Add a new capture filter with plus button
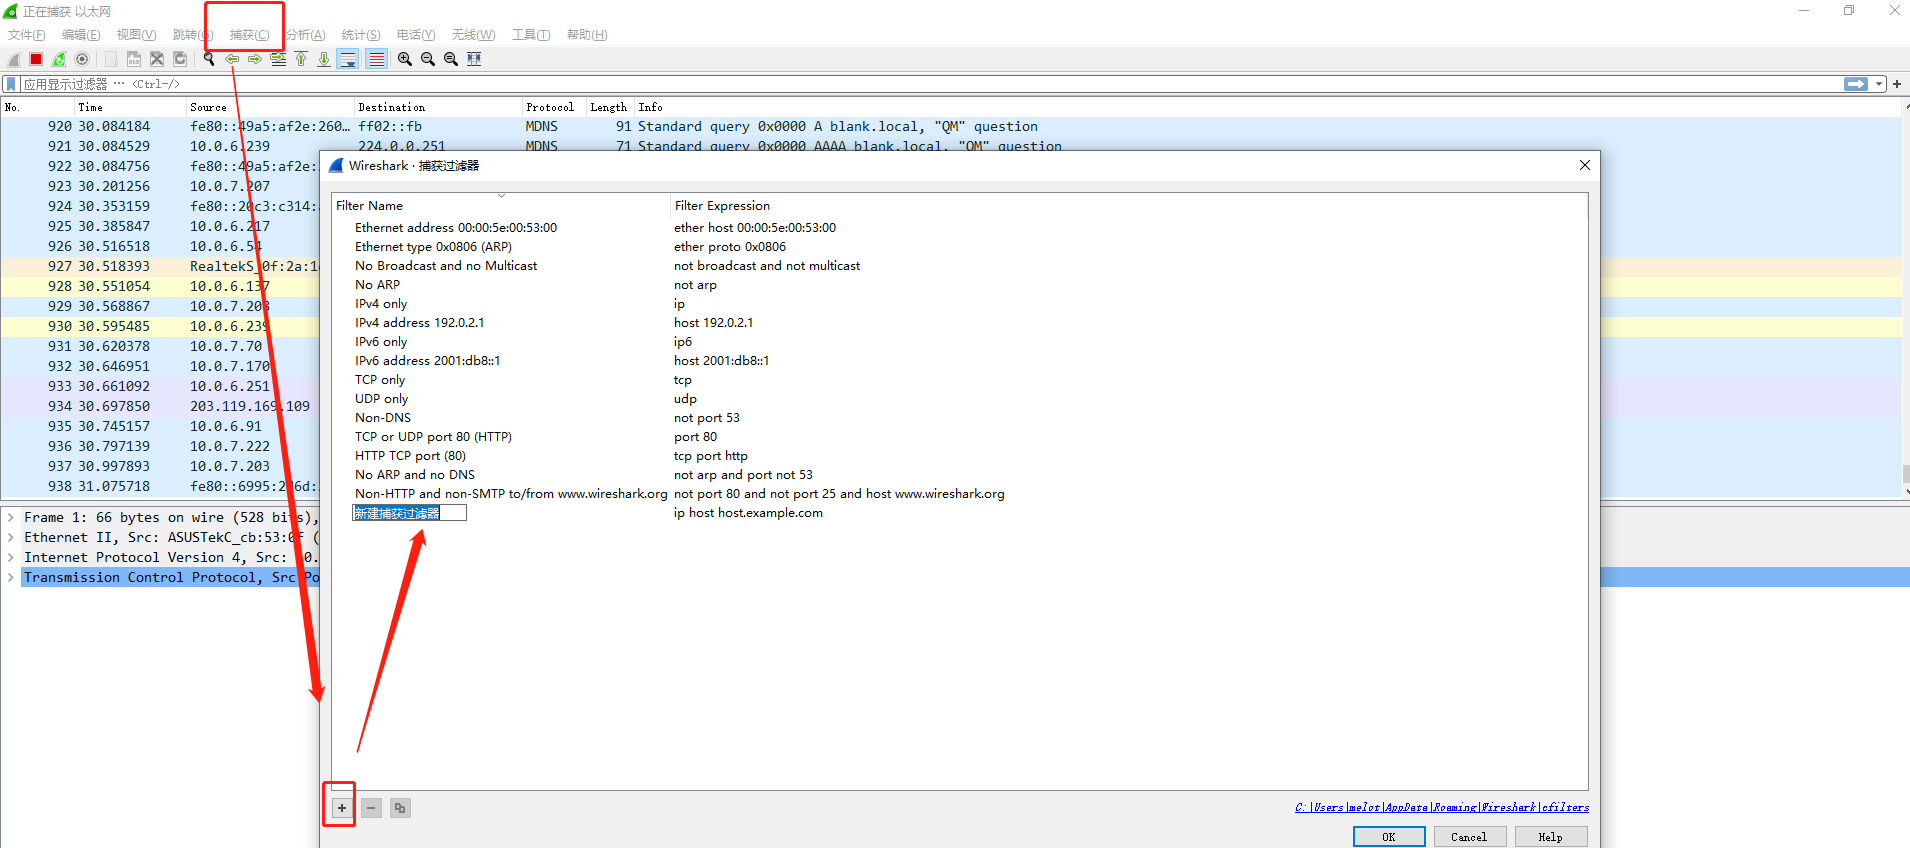This screenshot has height=848, width=1910. pyautogui.click(x=342, y=808)
